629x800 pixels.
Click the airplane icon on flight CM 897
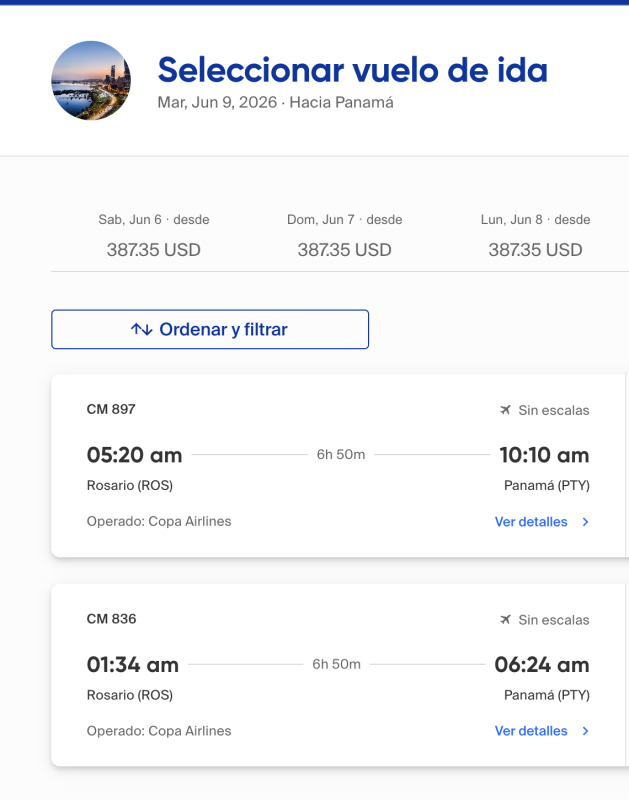point(505,410)
